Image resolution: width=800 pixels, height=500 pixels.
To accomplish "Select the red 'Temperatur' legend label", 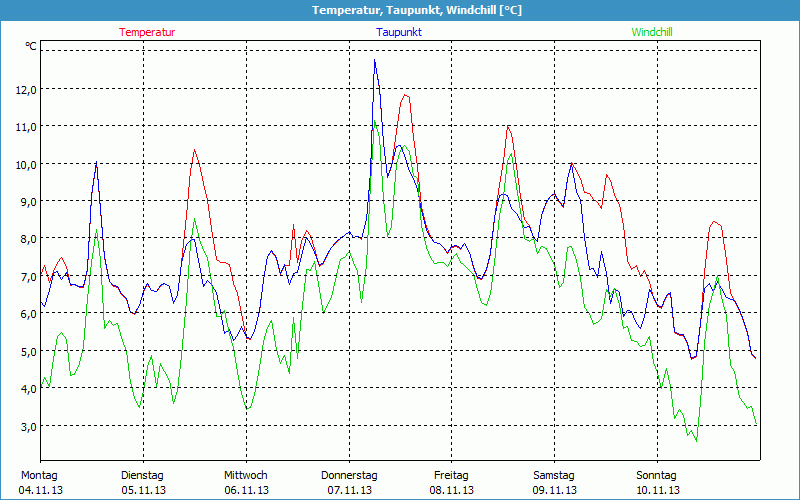I will pos(147,32).
